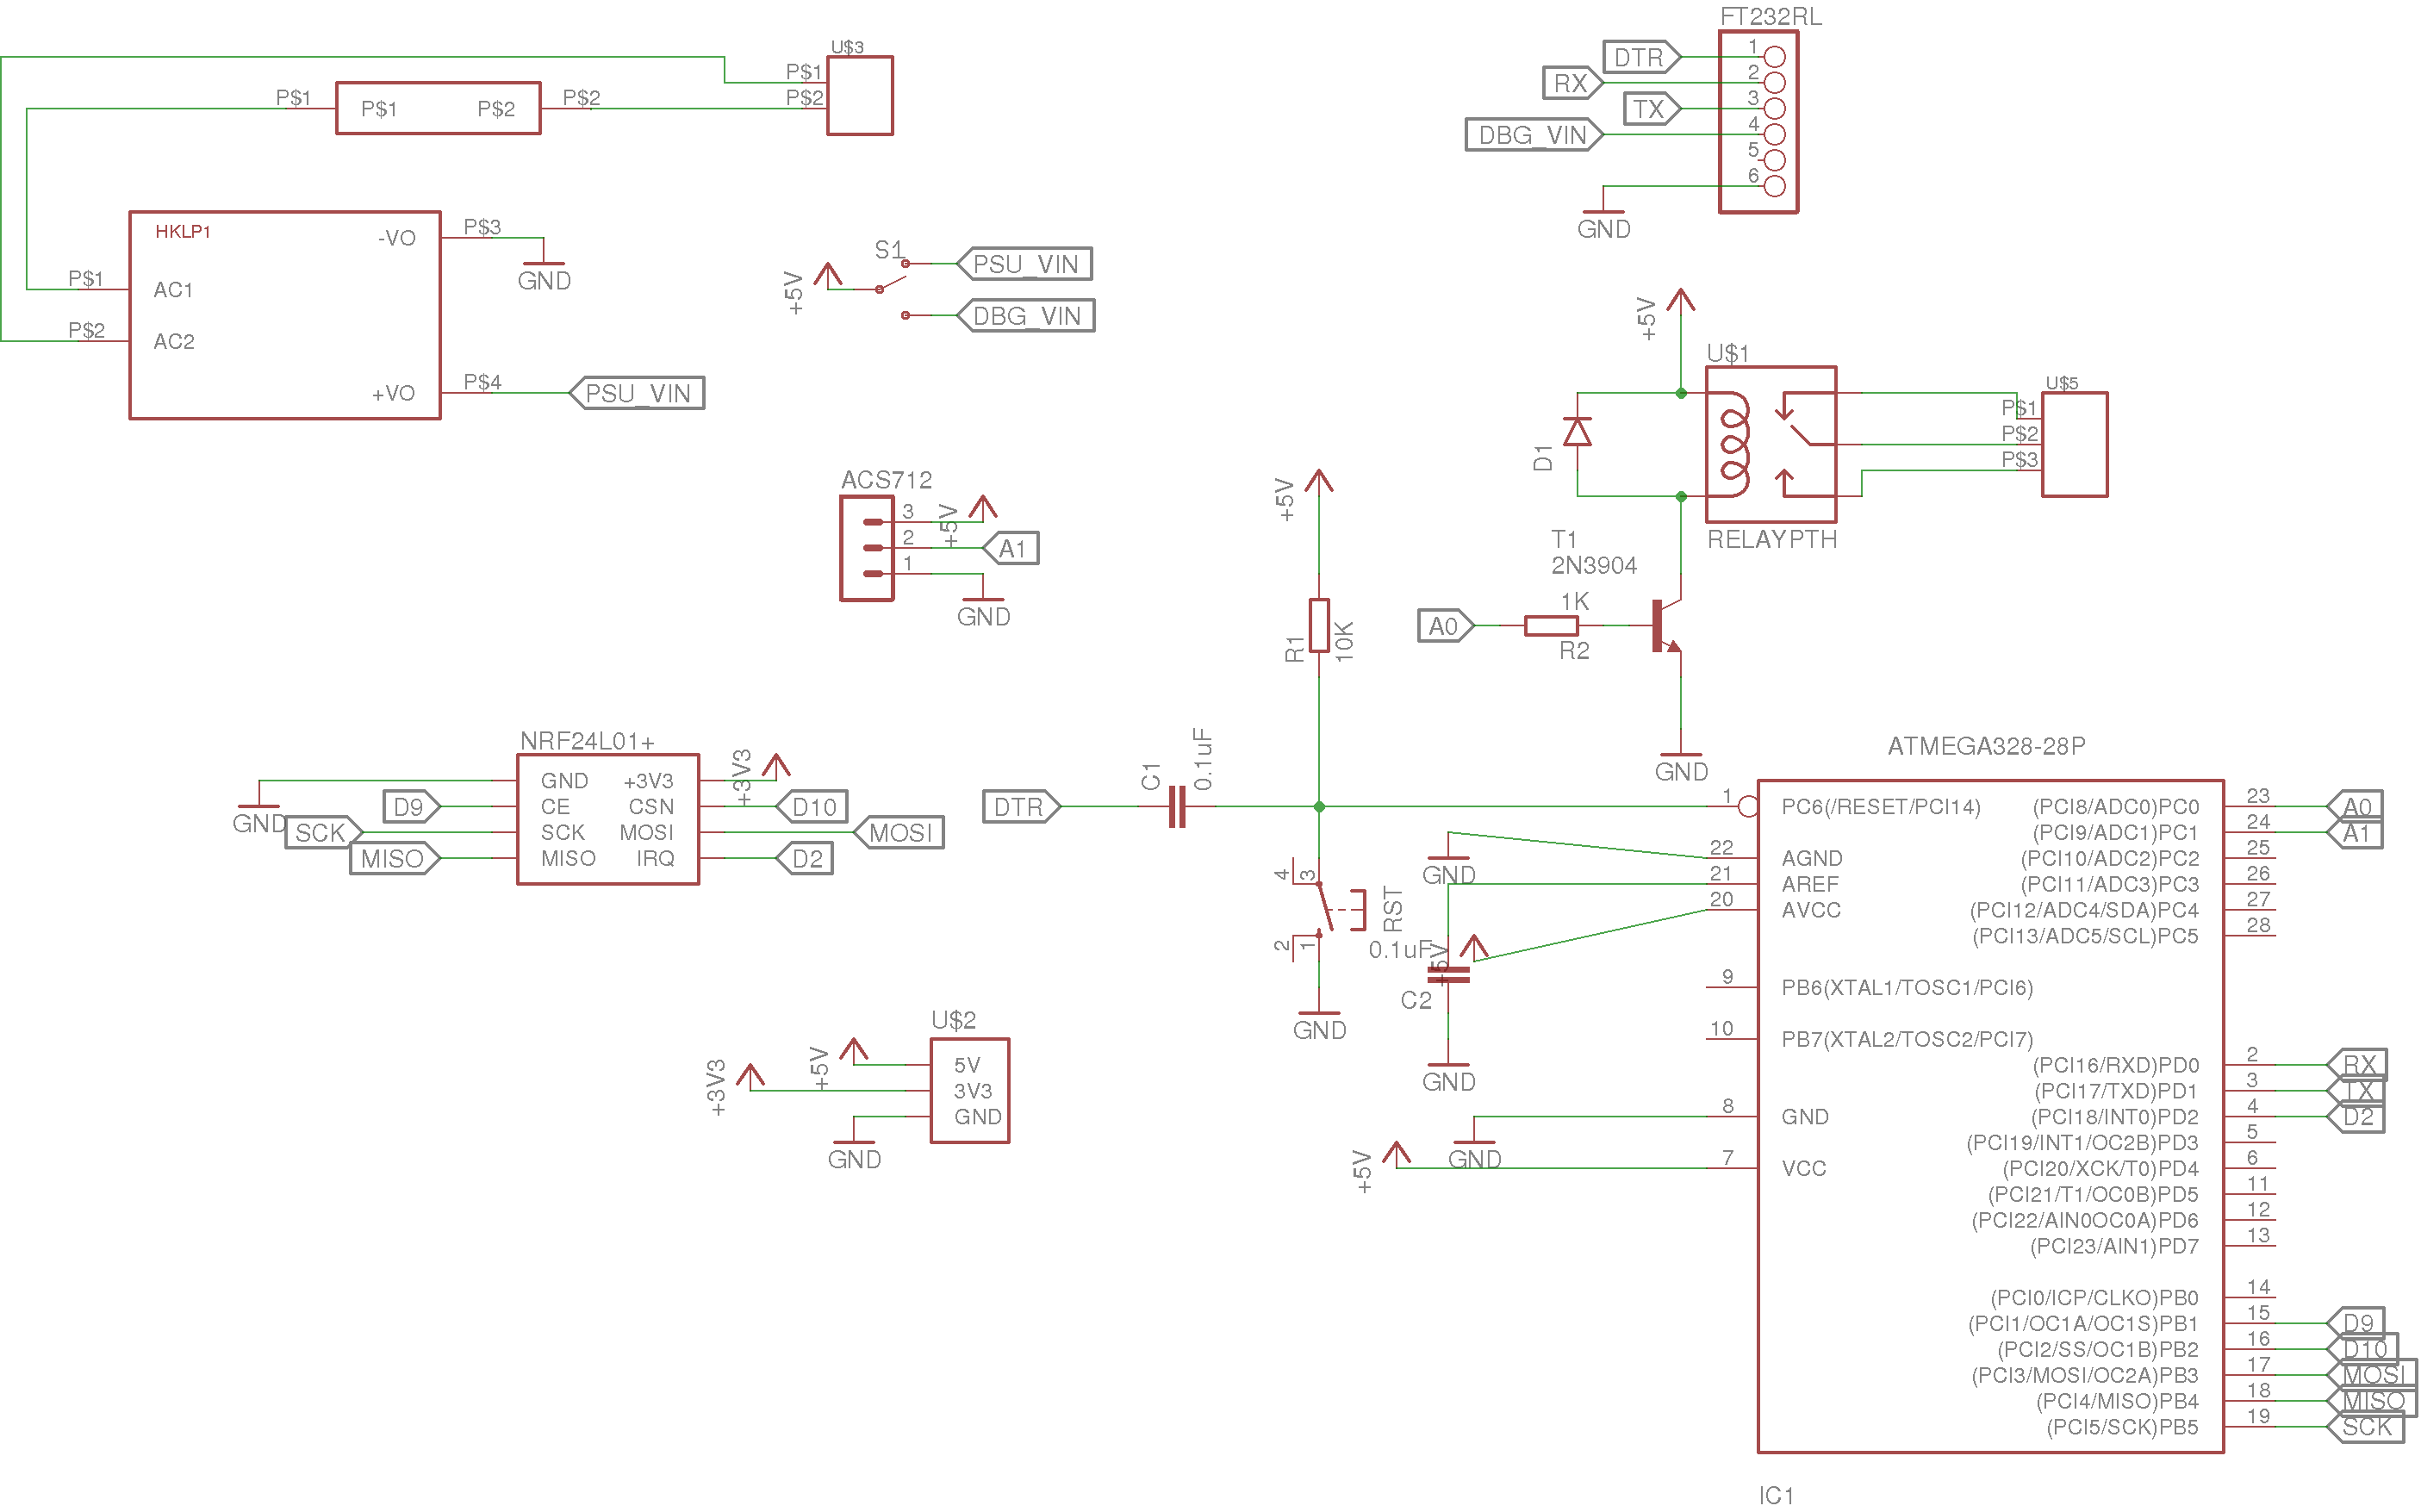The height and width of the screenshot is (1512, 2421).
Task: Click the ATMEGA328-28P title text
Action: [1986, 746]
